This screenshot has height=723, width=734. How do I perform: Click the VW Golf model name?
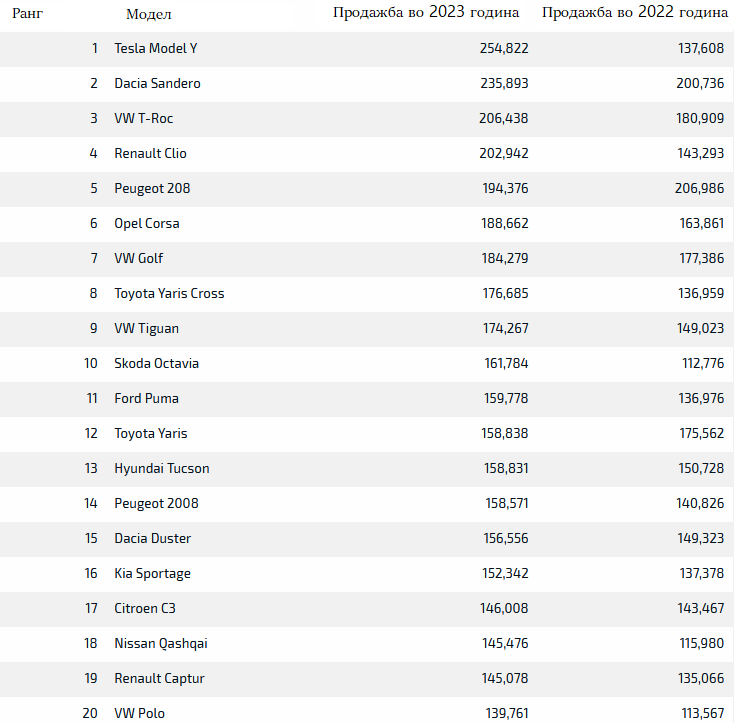[139, 259]
